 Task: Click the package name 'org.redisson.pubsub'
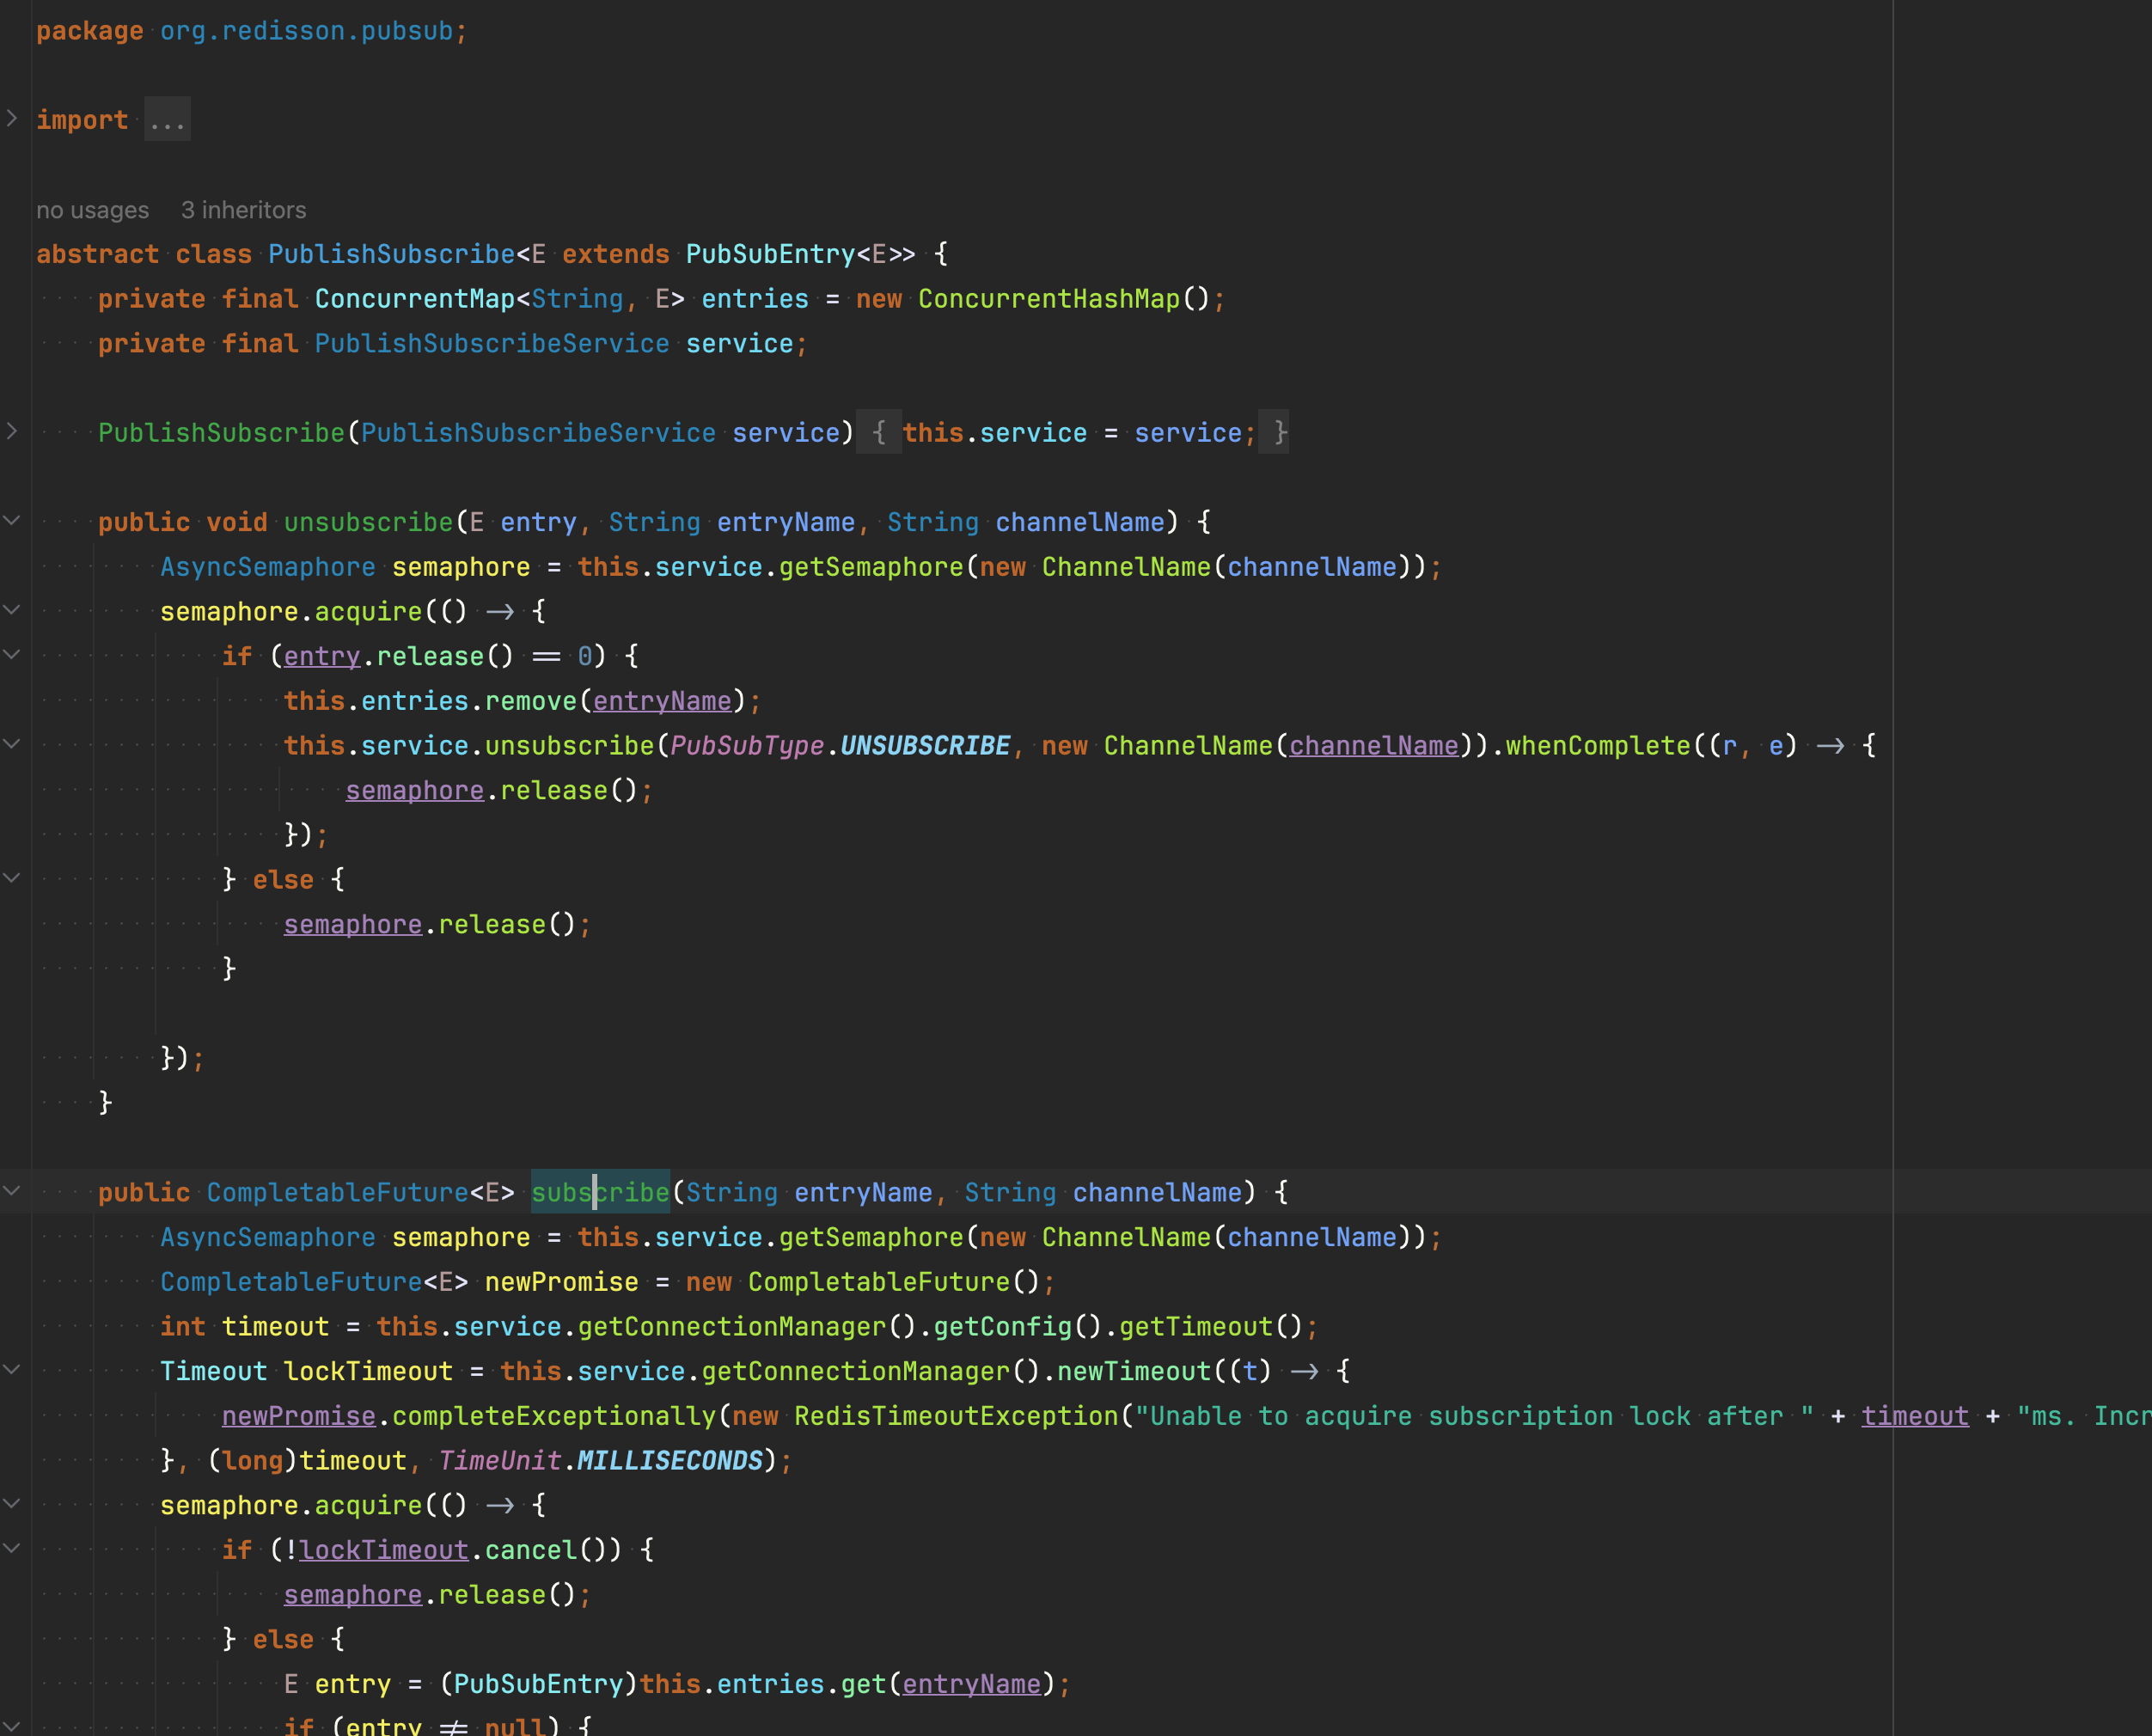point(307,31)
